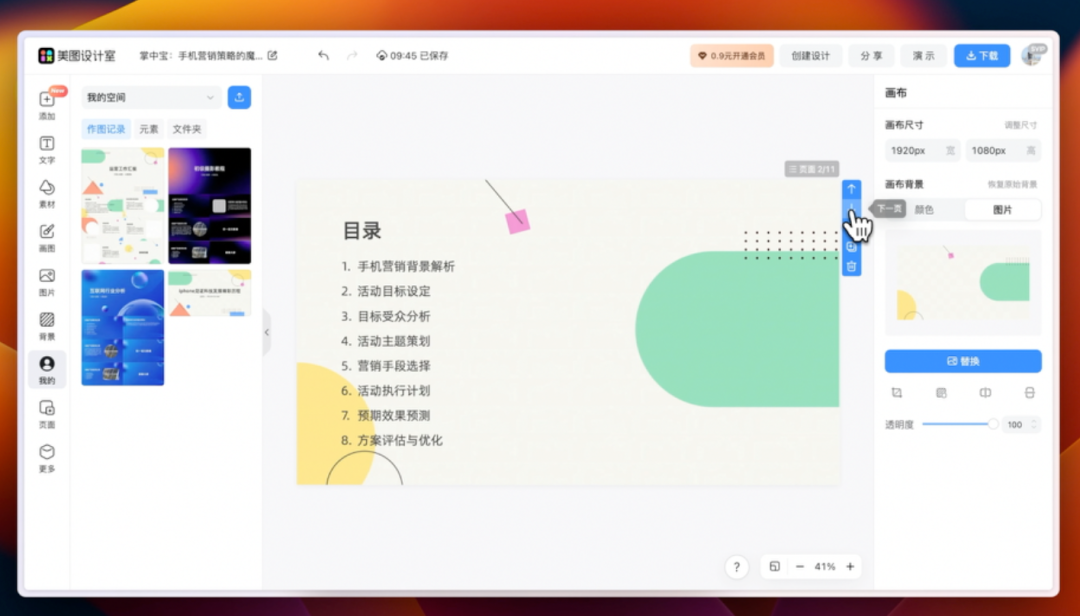The width and height of the screenshot is (1080, 616).
Task: Click the crop icon below 替换 button
Action: pyautogui.click(x=897, y=392)
